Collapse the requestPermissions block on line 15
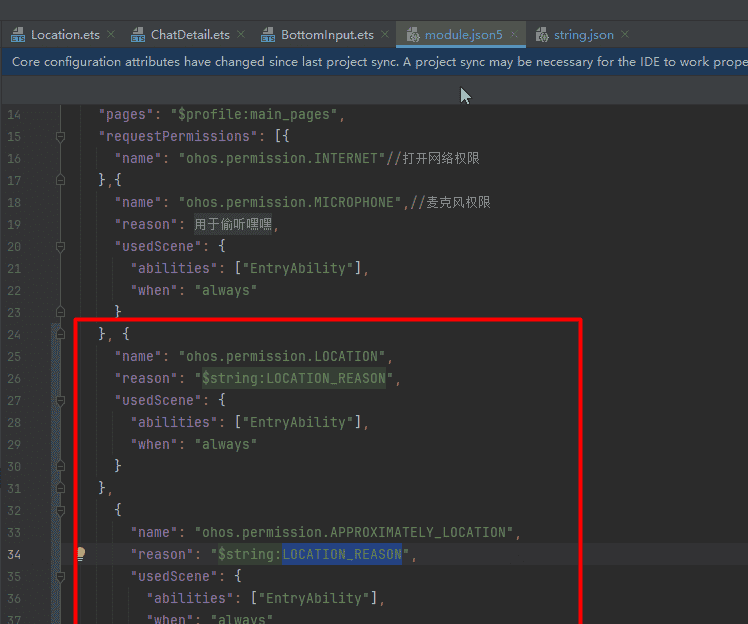748x624 pixels. [60, 136]
